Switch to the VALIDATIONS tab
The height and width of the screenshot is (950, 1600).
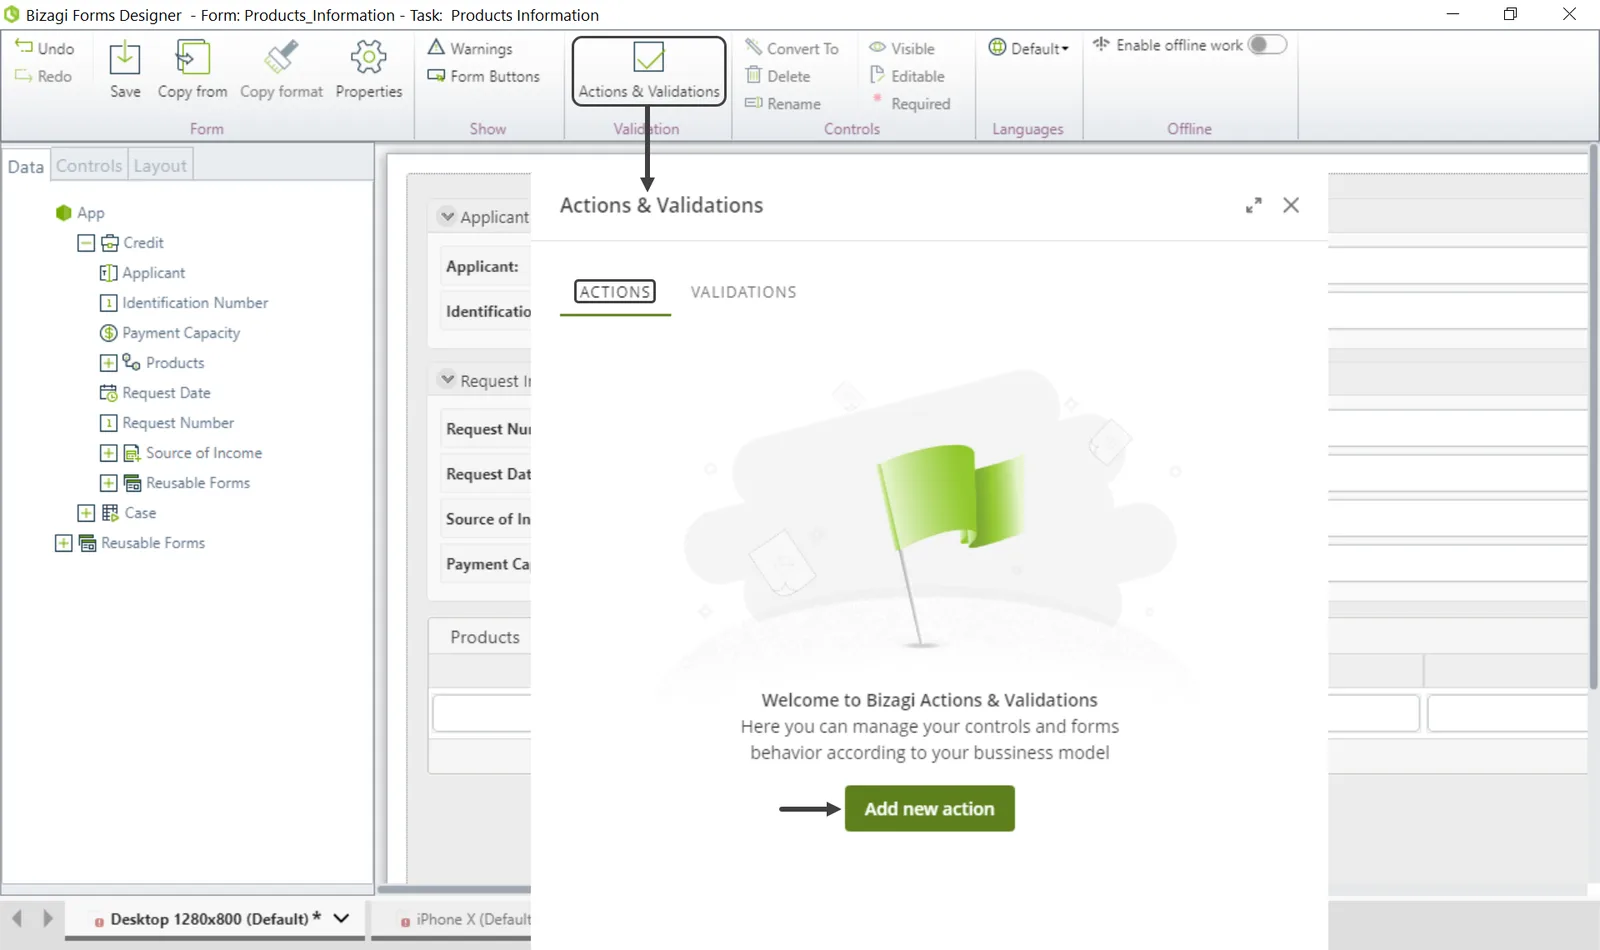click(x=744, y=292)
